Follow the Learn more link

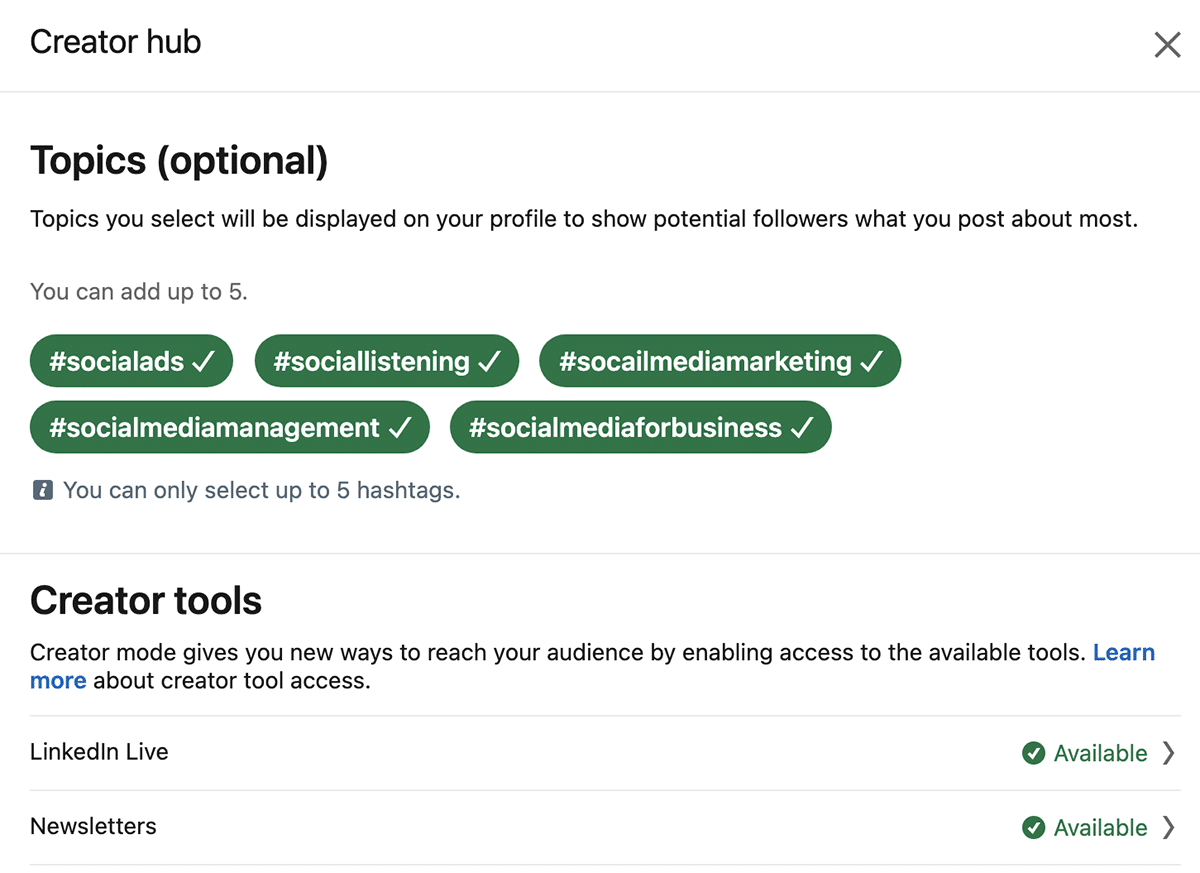click(x=1123, y=653)
